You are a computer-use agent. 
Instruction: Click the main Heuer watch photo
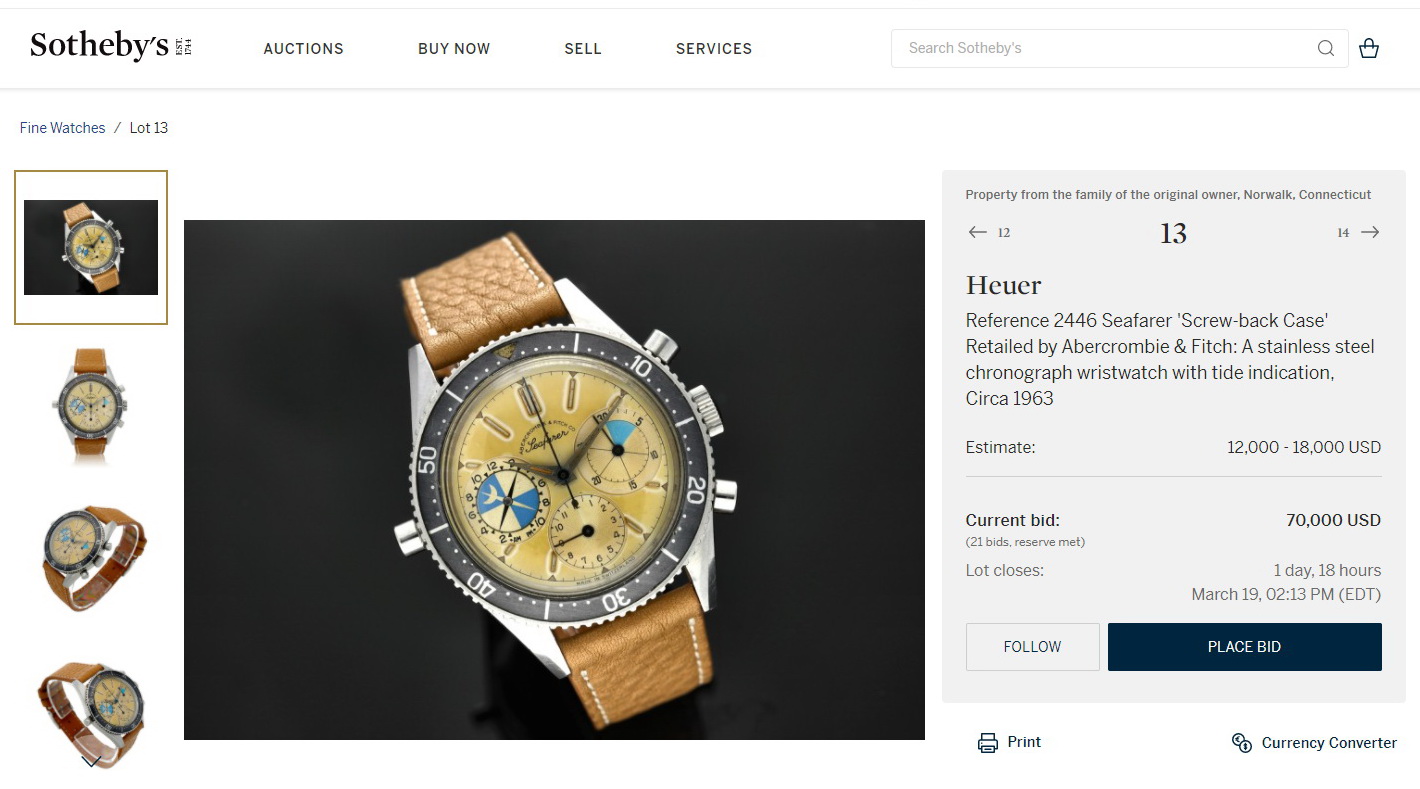click(554, 480)
